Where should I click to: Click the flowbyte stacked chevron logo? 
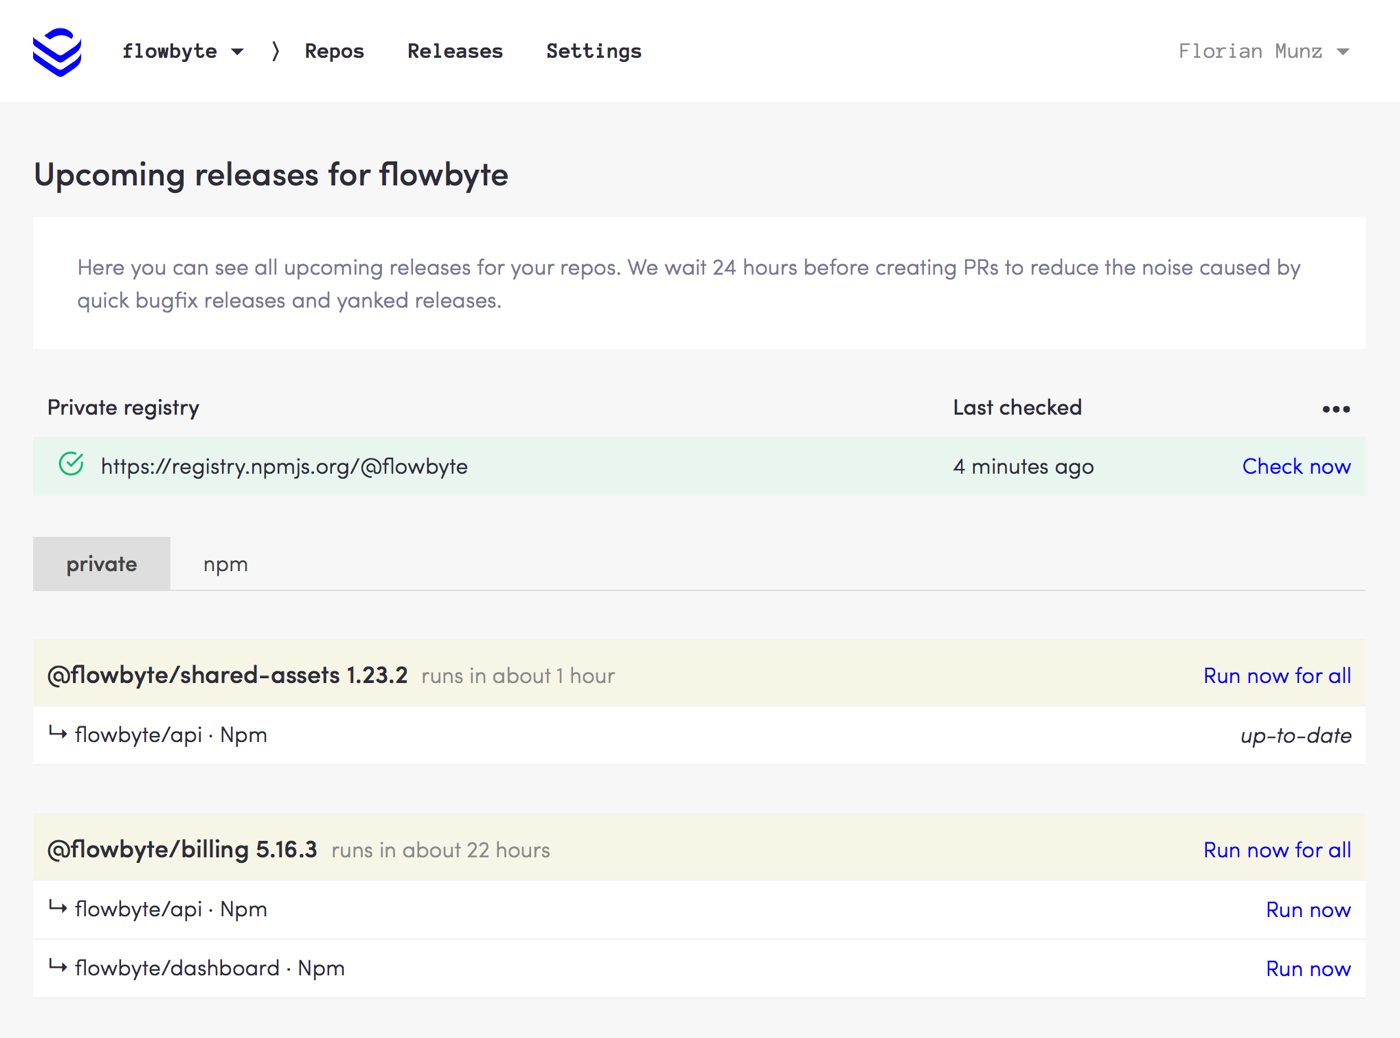click(x=57, y=52)
